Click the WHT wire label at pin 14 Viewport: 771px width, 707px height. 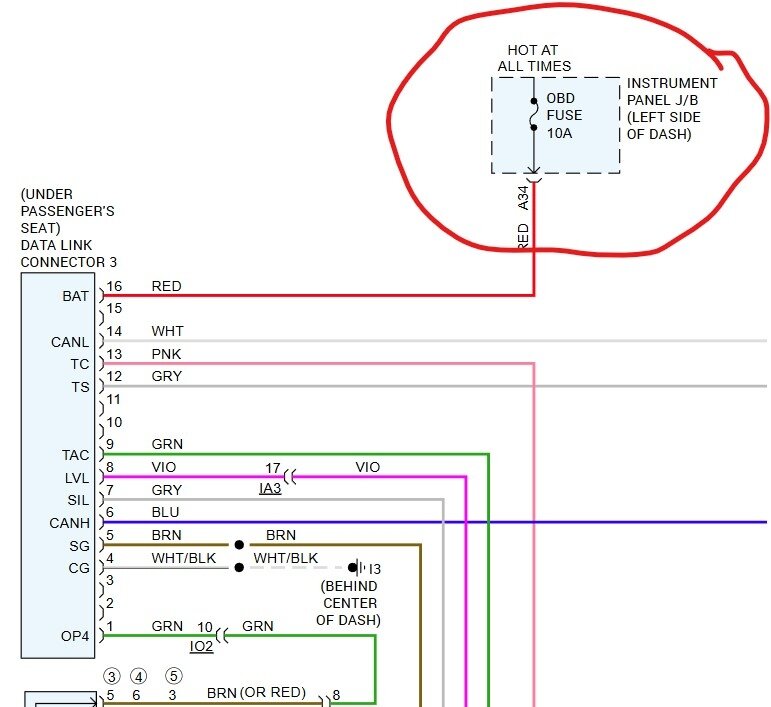pos(168,331)
